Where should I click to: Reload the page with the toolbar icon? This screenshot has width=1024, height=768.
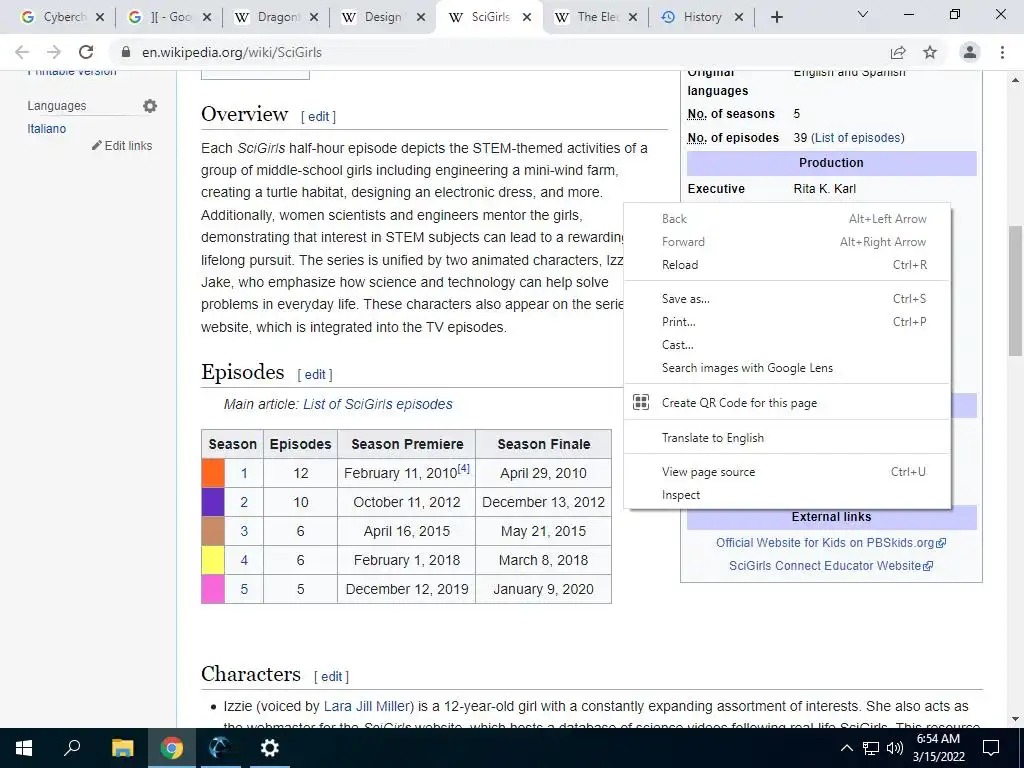pyautogui.click(x=86, y=52)
